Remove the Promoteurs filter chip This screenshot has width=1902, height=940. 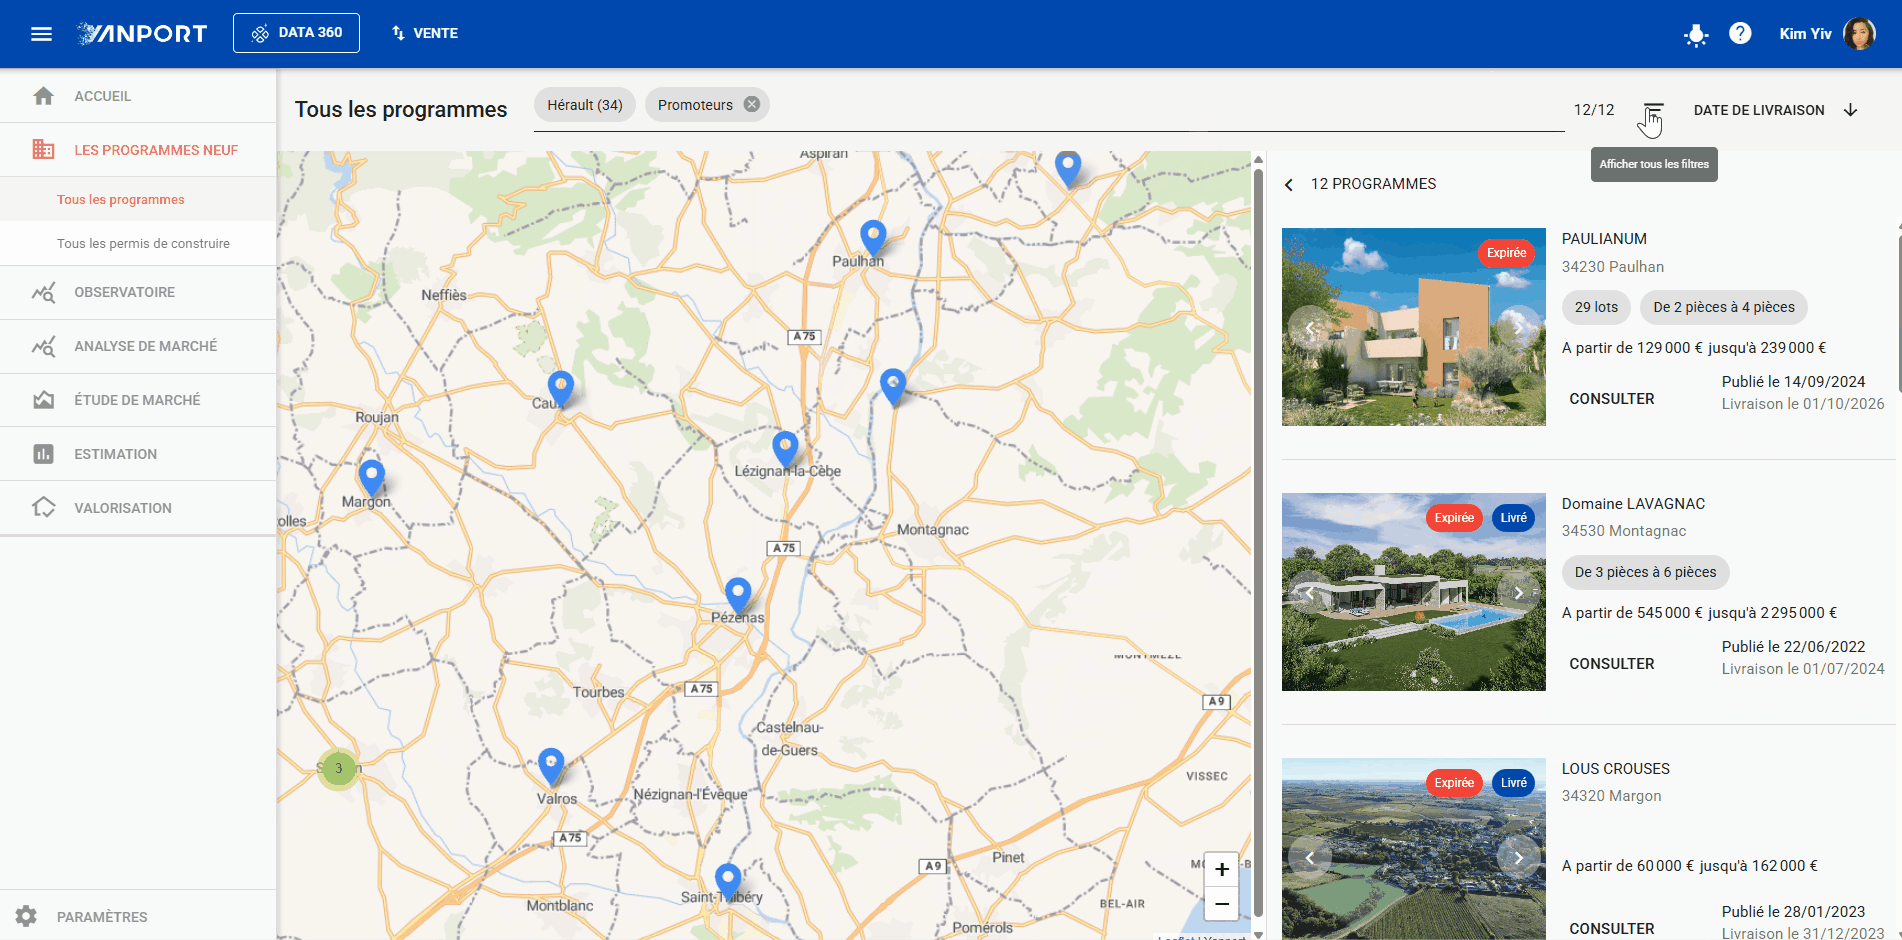(x=752, y=104)
